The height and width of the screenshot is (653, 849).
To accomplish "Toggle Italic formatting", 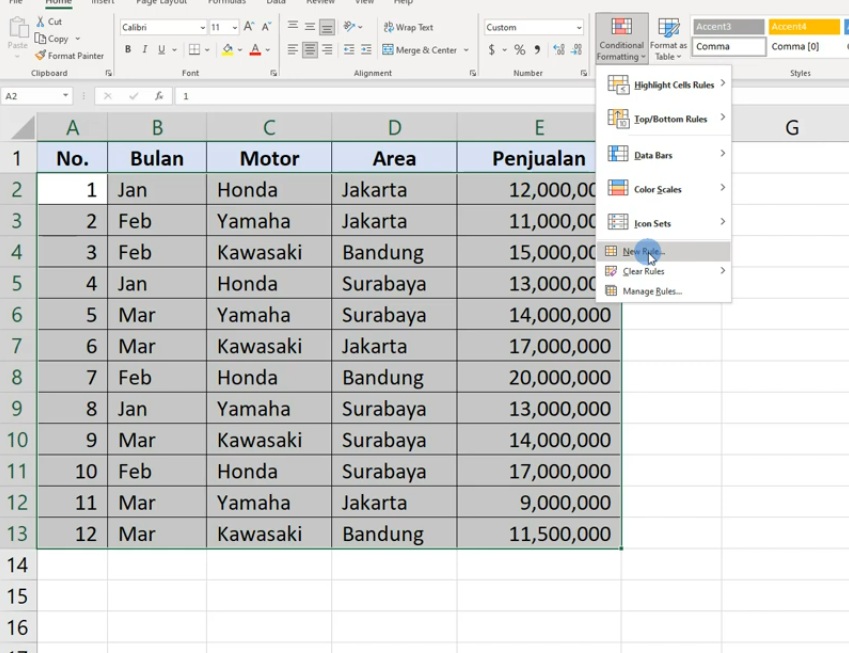I will 145,50.
